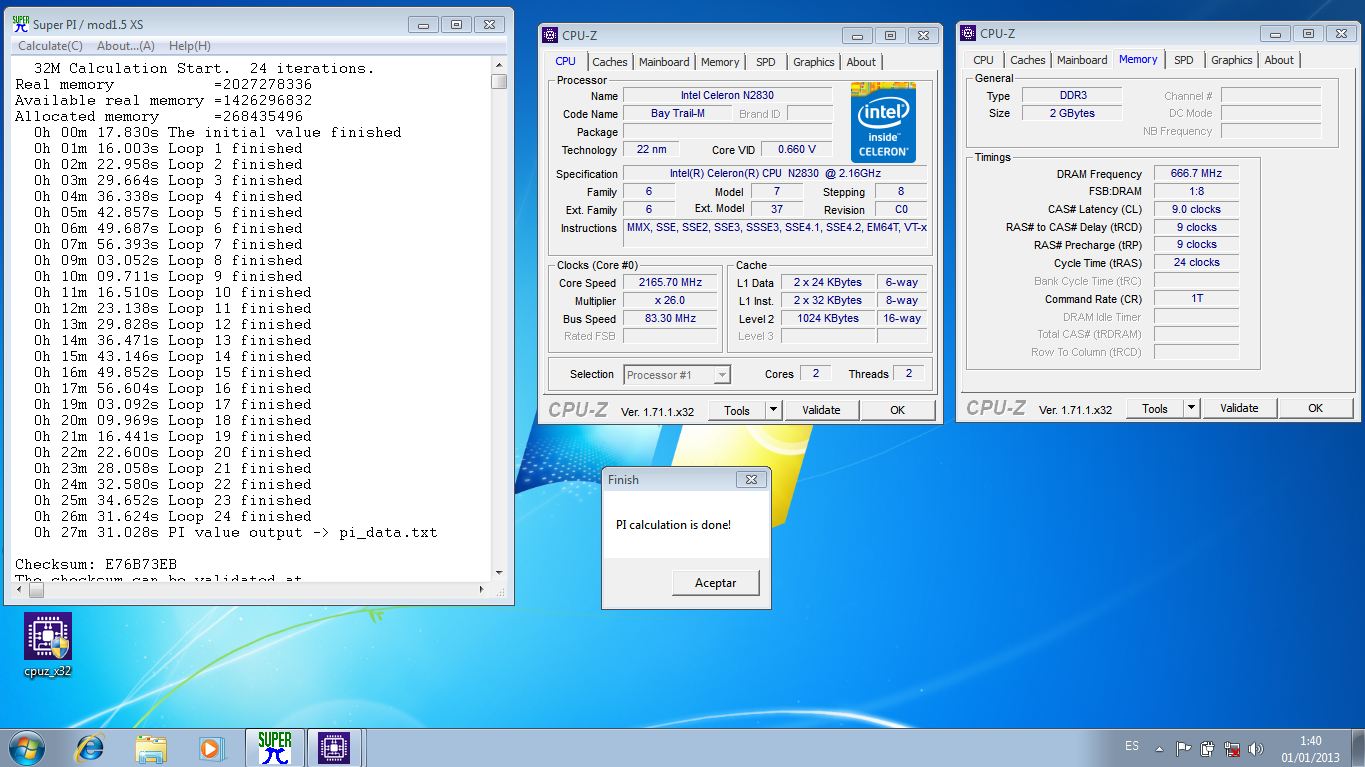Switch to Memory tab in CPU window
The height and width of the screenshot is (767, 1365).
pos(720,62)
